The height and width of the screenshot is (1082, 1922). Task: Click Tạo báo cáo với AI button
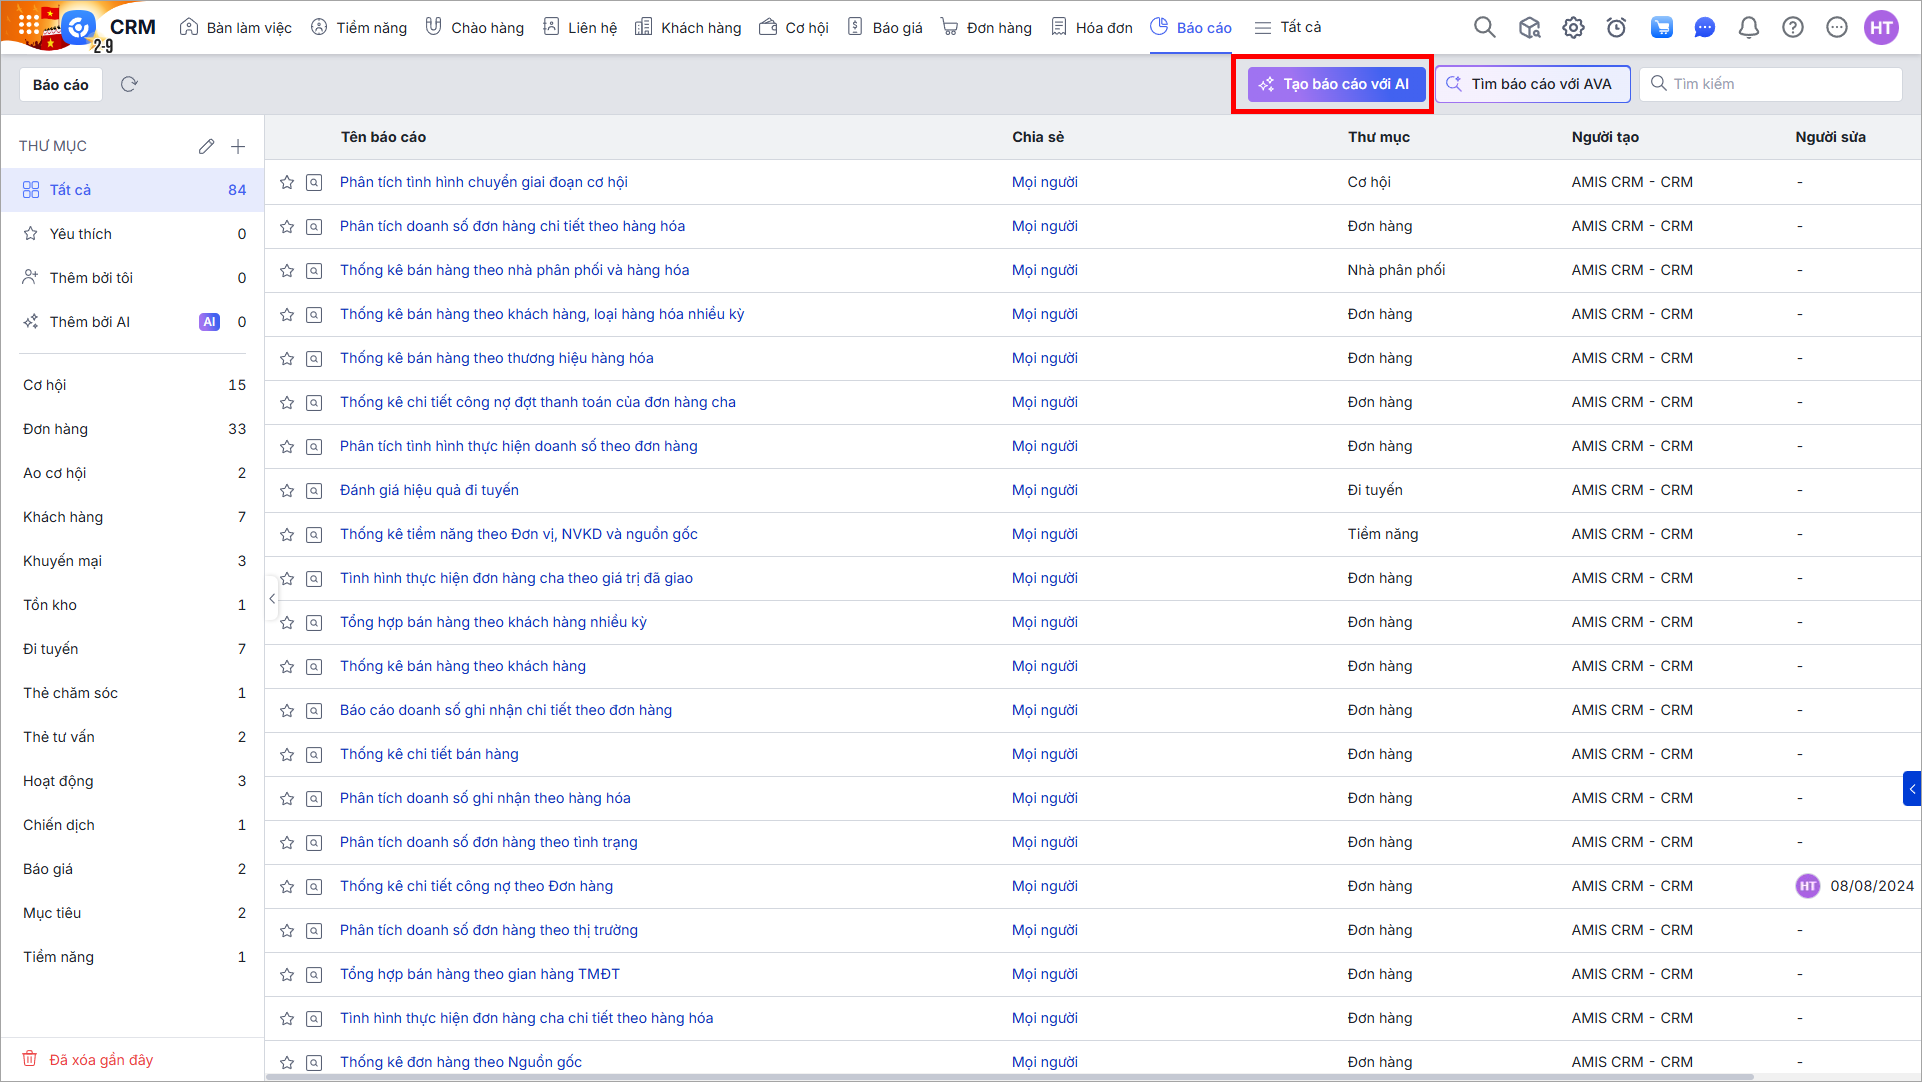pos(1336,84)
